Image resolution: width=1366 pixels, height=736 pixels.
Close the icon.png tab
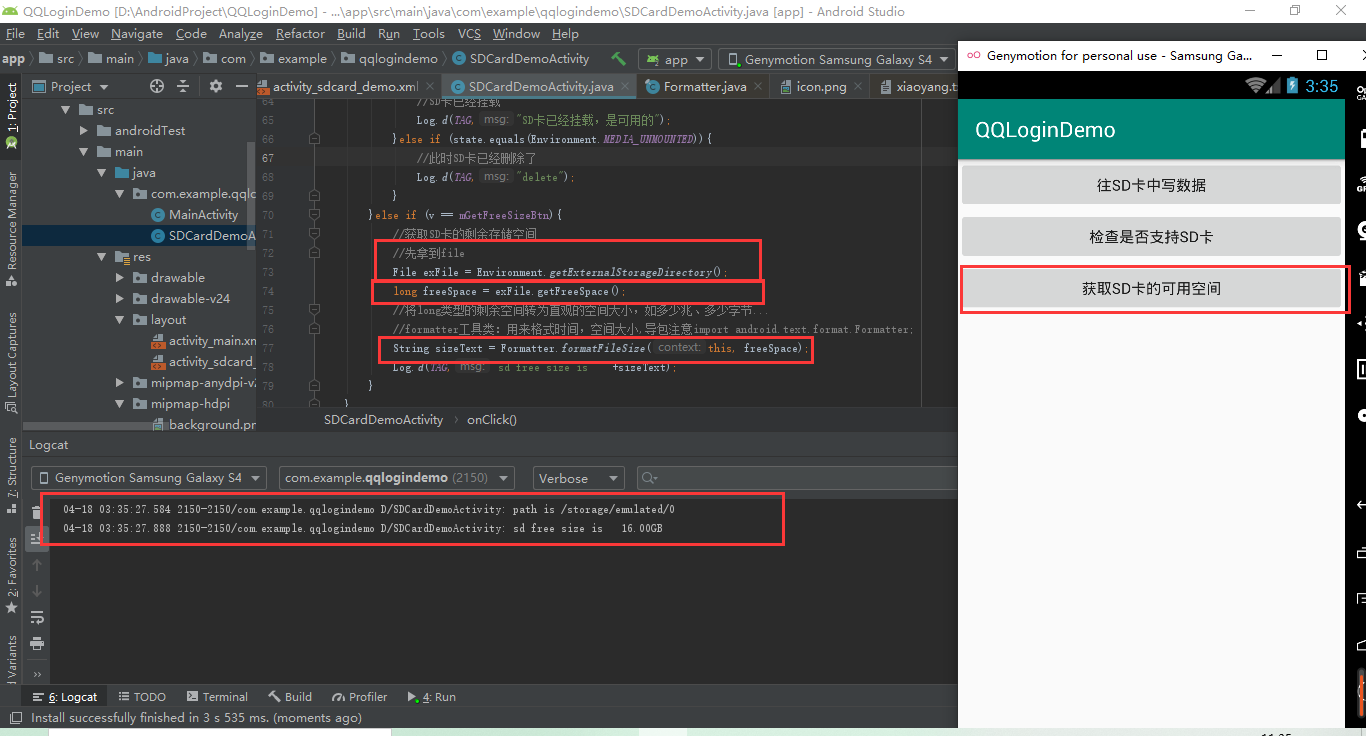[859, 87]
